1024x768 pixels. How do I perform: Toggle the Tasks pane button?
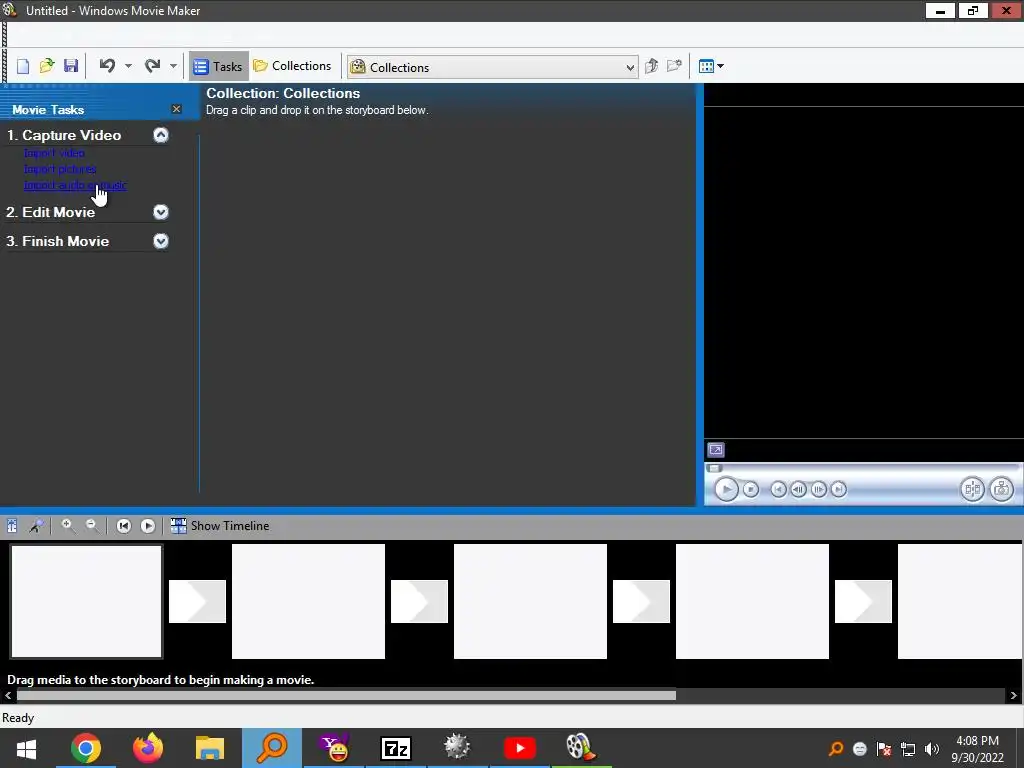(x=218, y=66)
